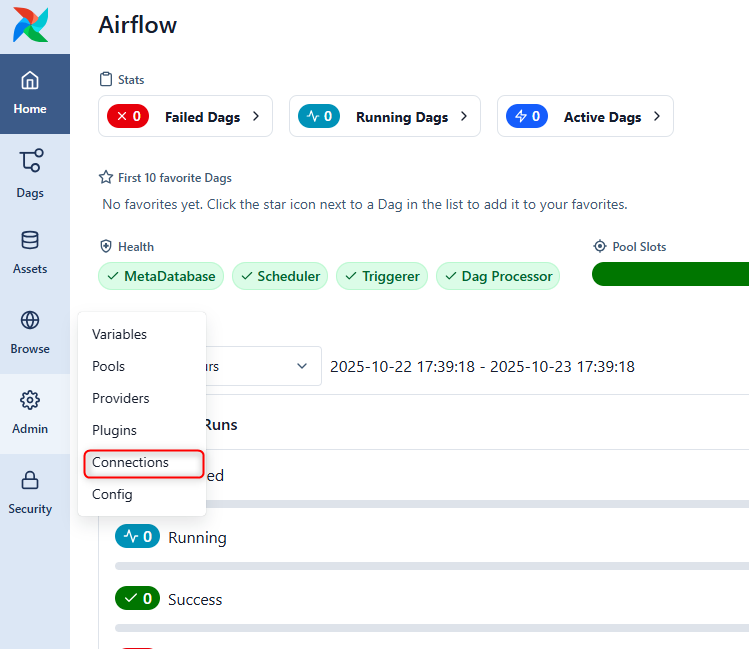The width and height of the screenshot is (749, 649).
Task: Expand Failed Dags chevron arrow
Action: 256,116
